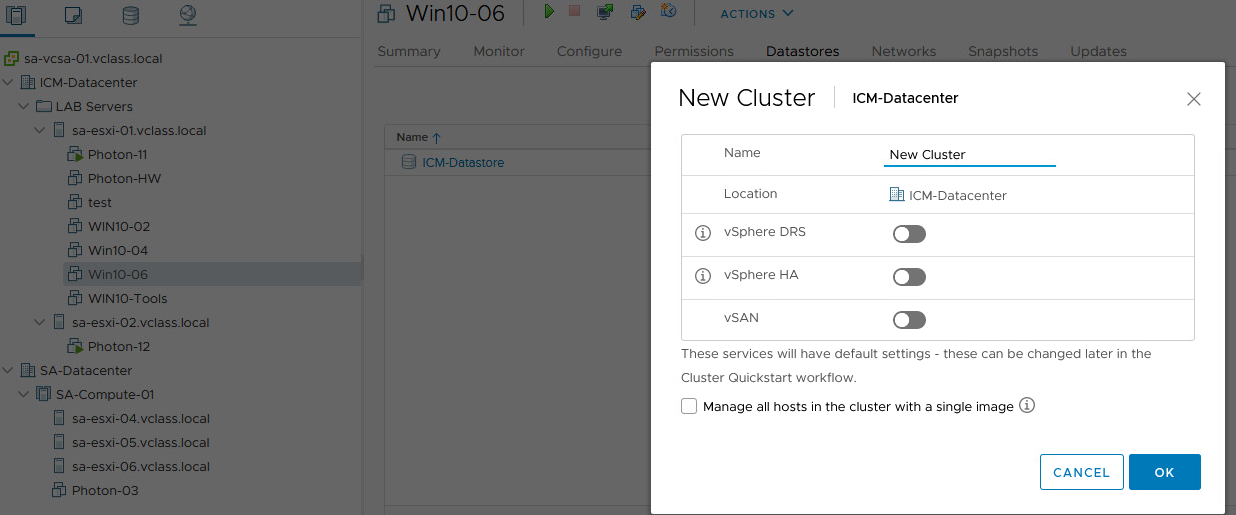The height and width of the screenshot is (515, 1236).
Task: Enable the vSphere HA switch
Action: click(909, 277)
